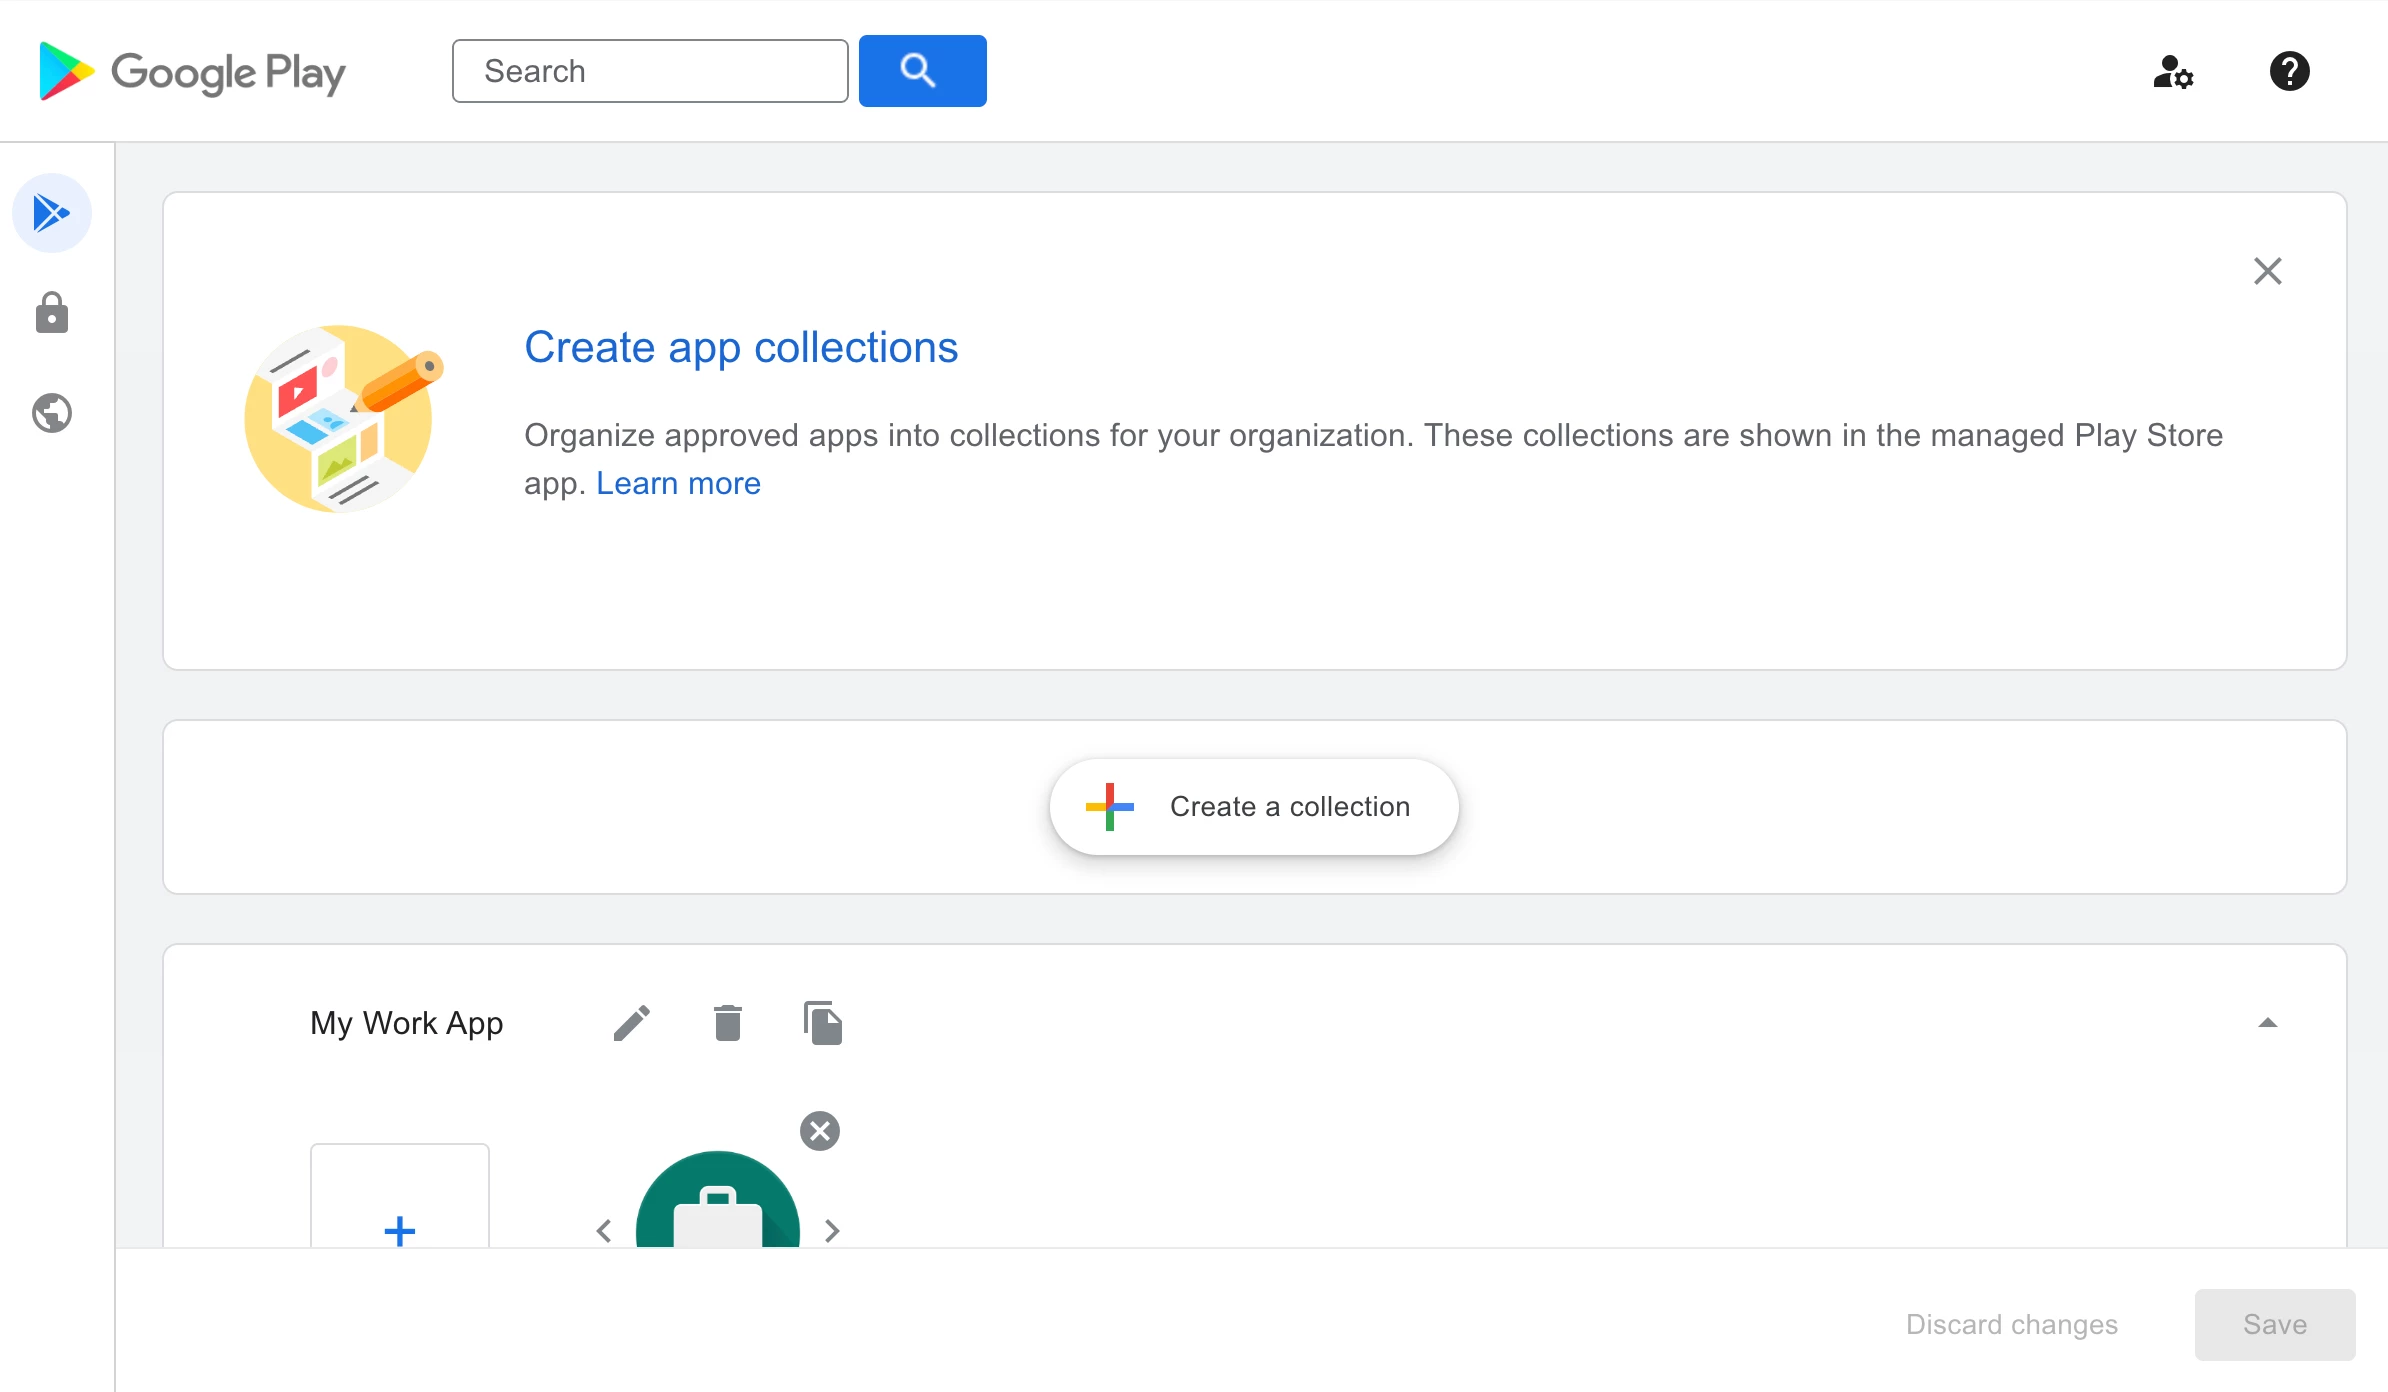
Task: Edit the My Work App collection name
Action: [x=632, y=1023]
